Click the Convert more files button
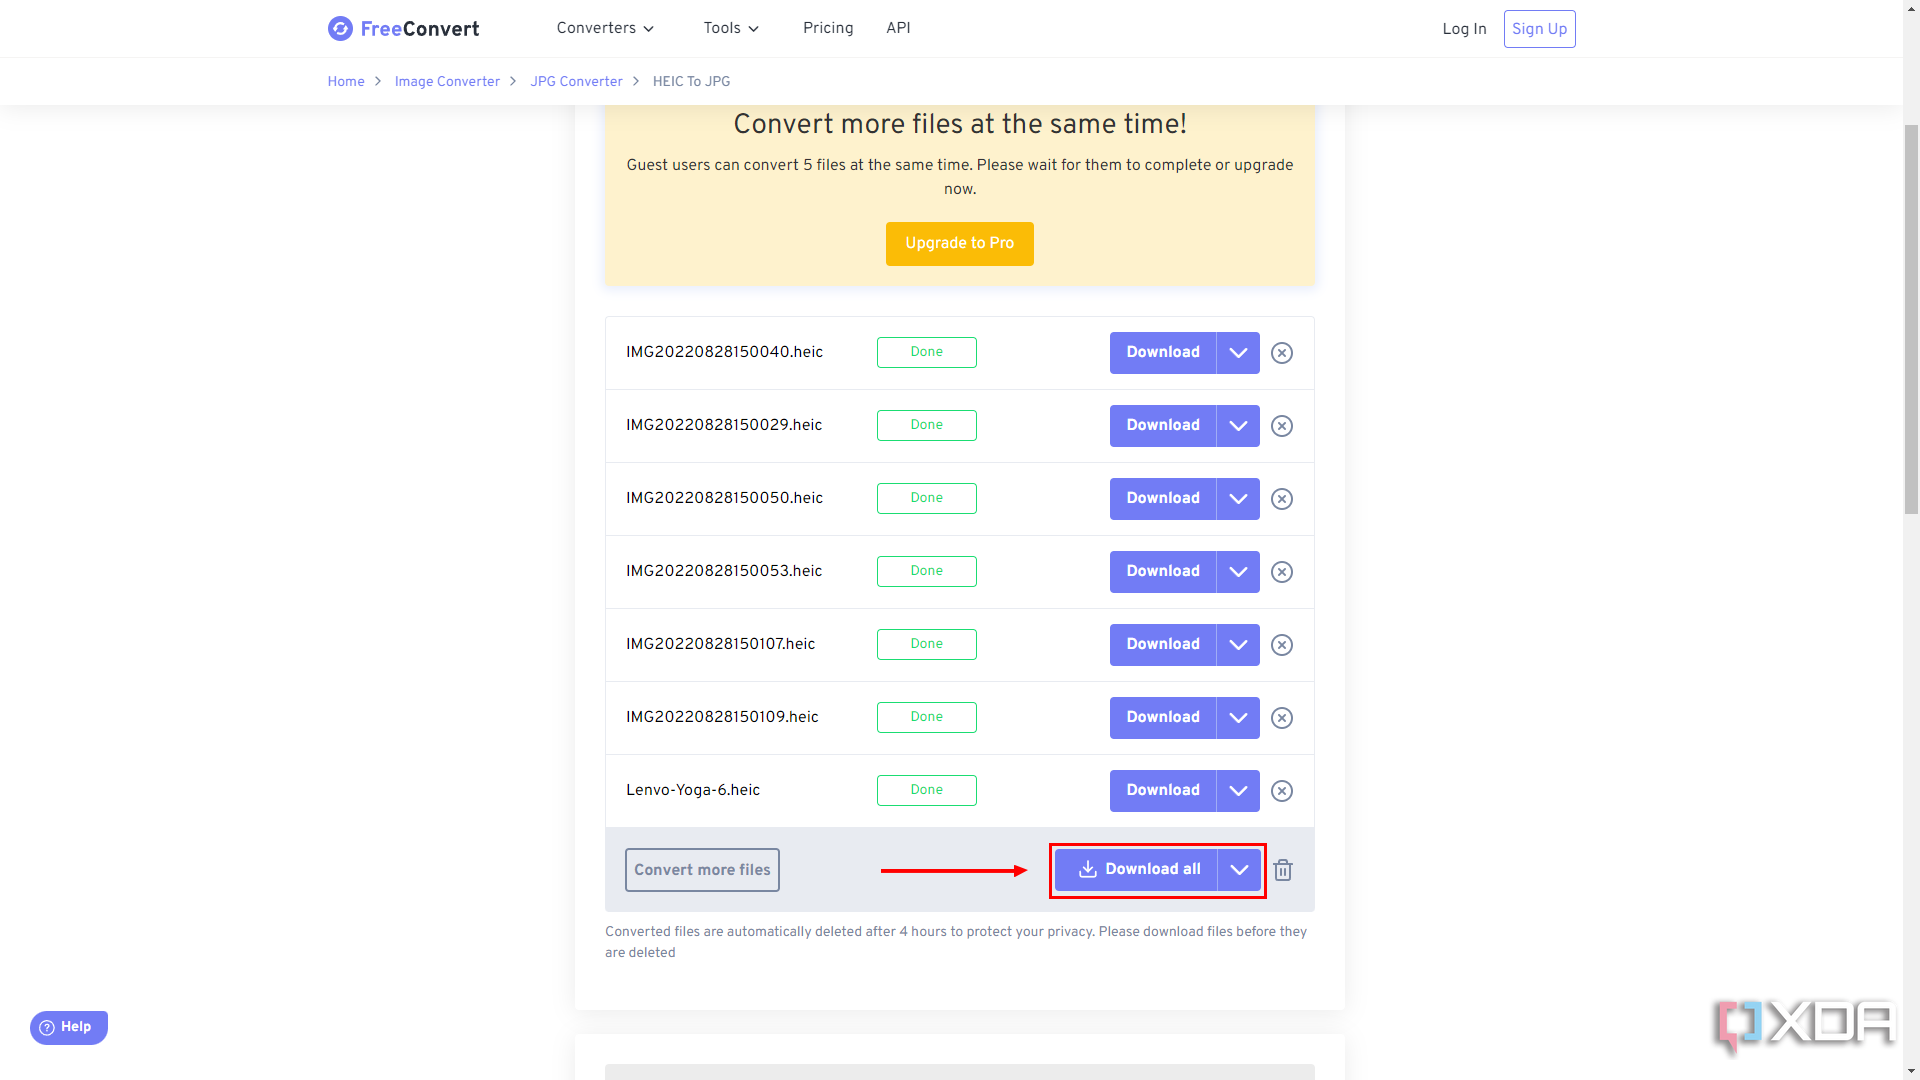 (700, 869)
